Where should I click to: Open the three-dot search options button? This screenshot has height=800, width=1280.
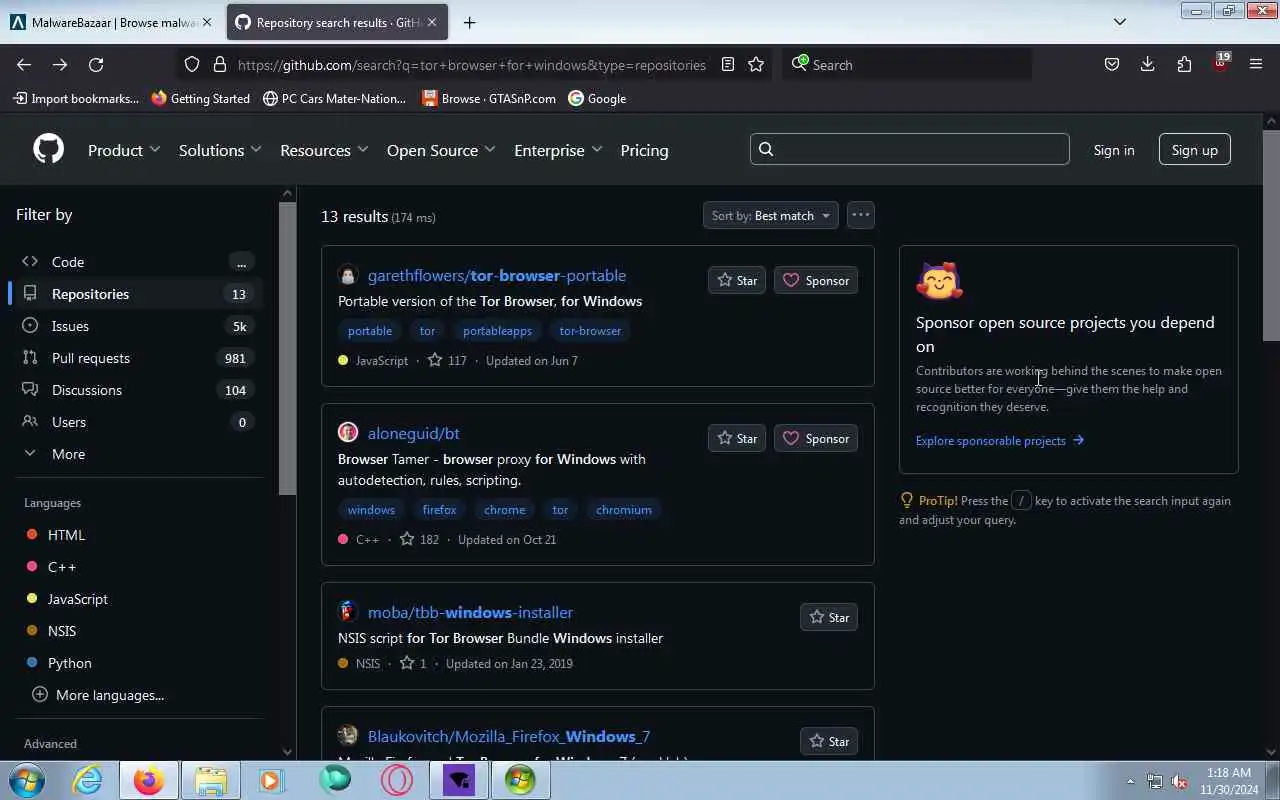click(x=860, y=215)
